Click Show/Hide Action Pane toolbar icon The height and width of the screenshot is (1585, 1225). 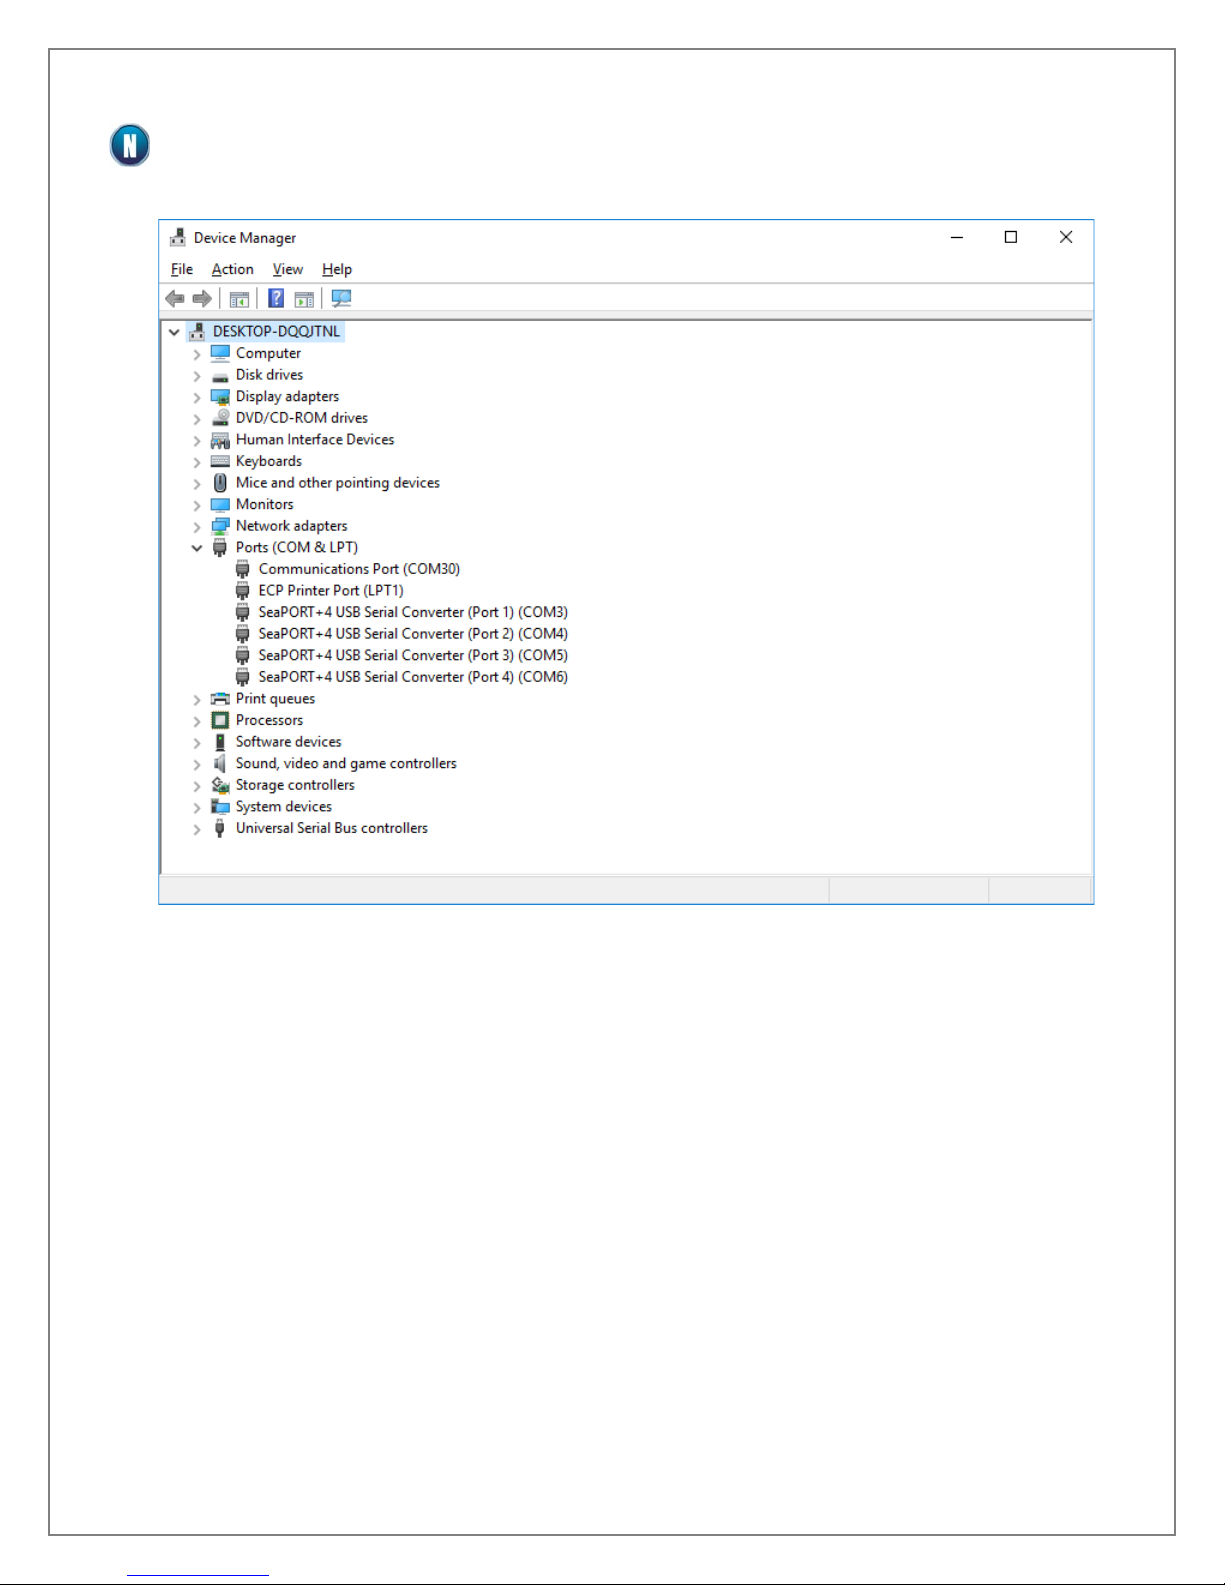click(304, 299)
